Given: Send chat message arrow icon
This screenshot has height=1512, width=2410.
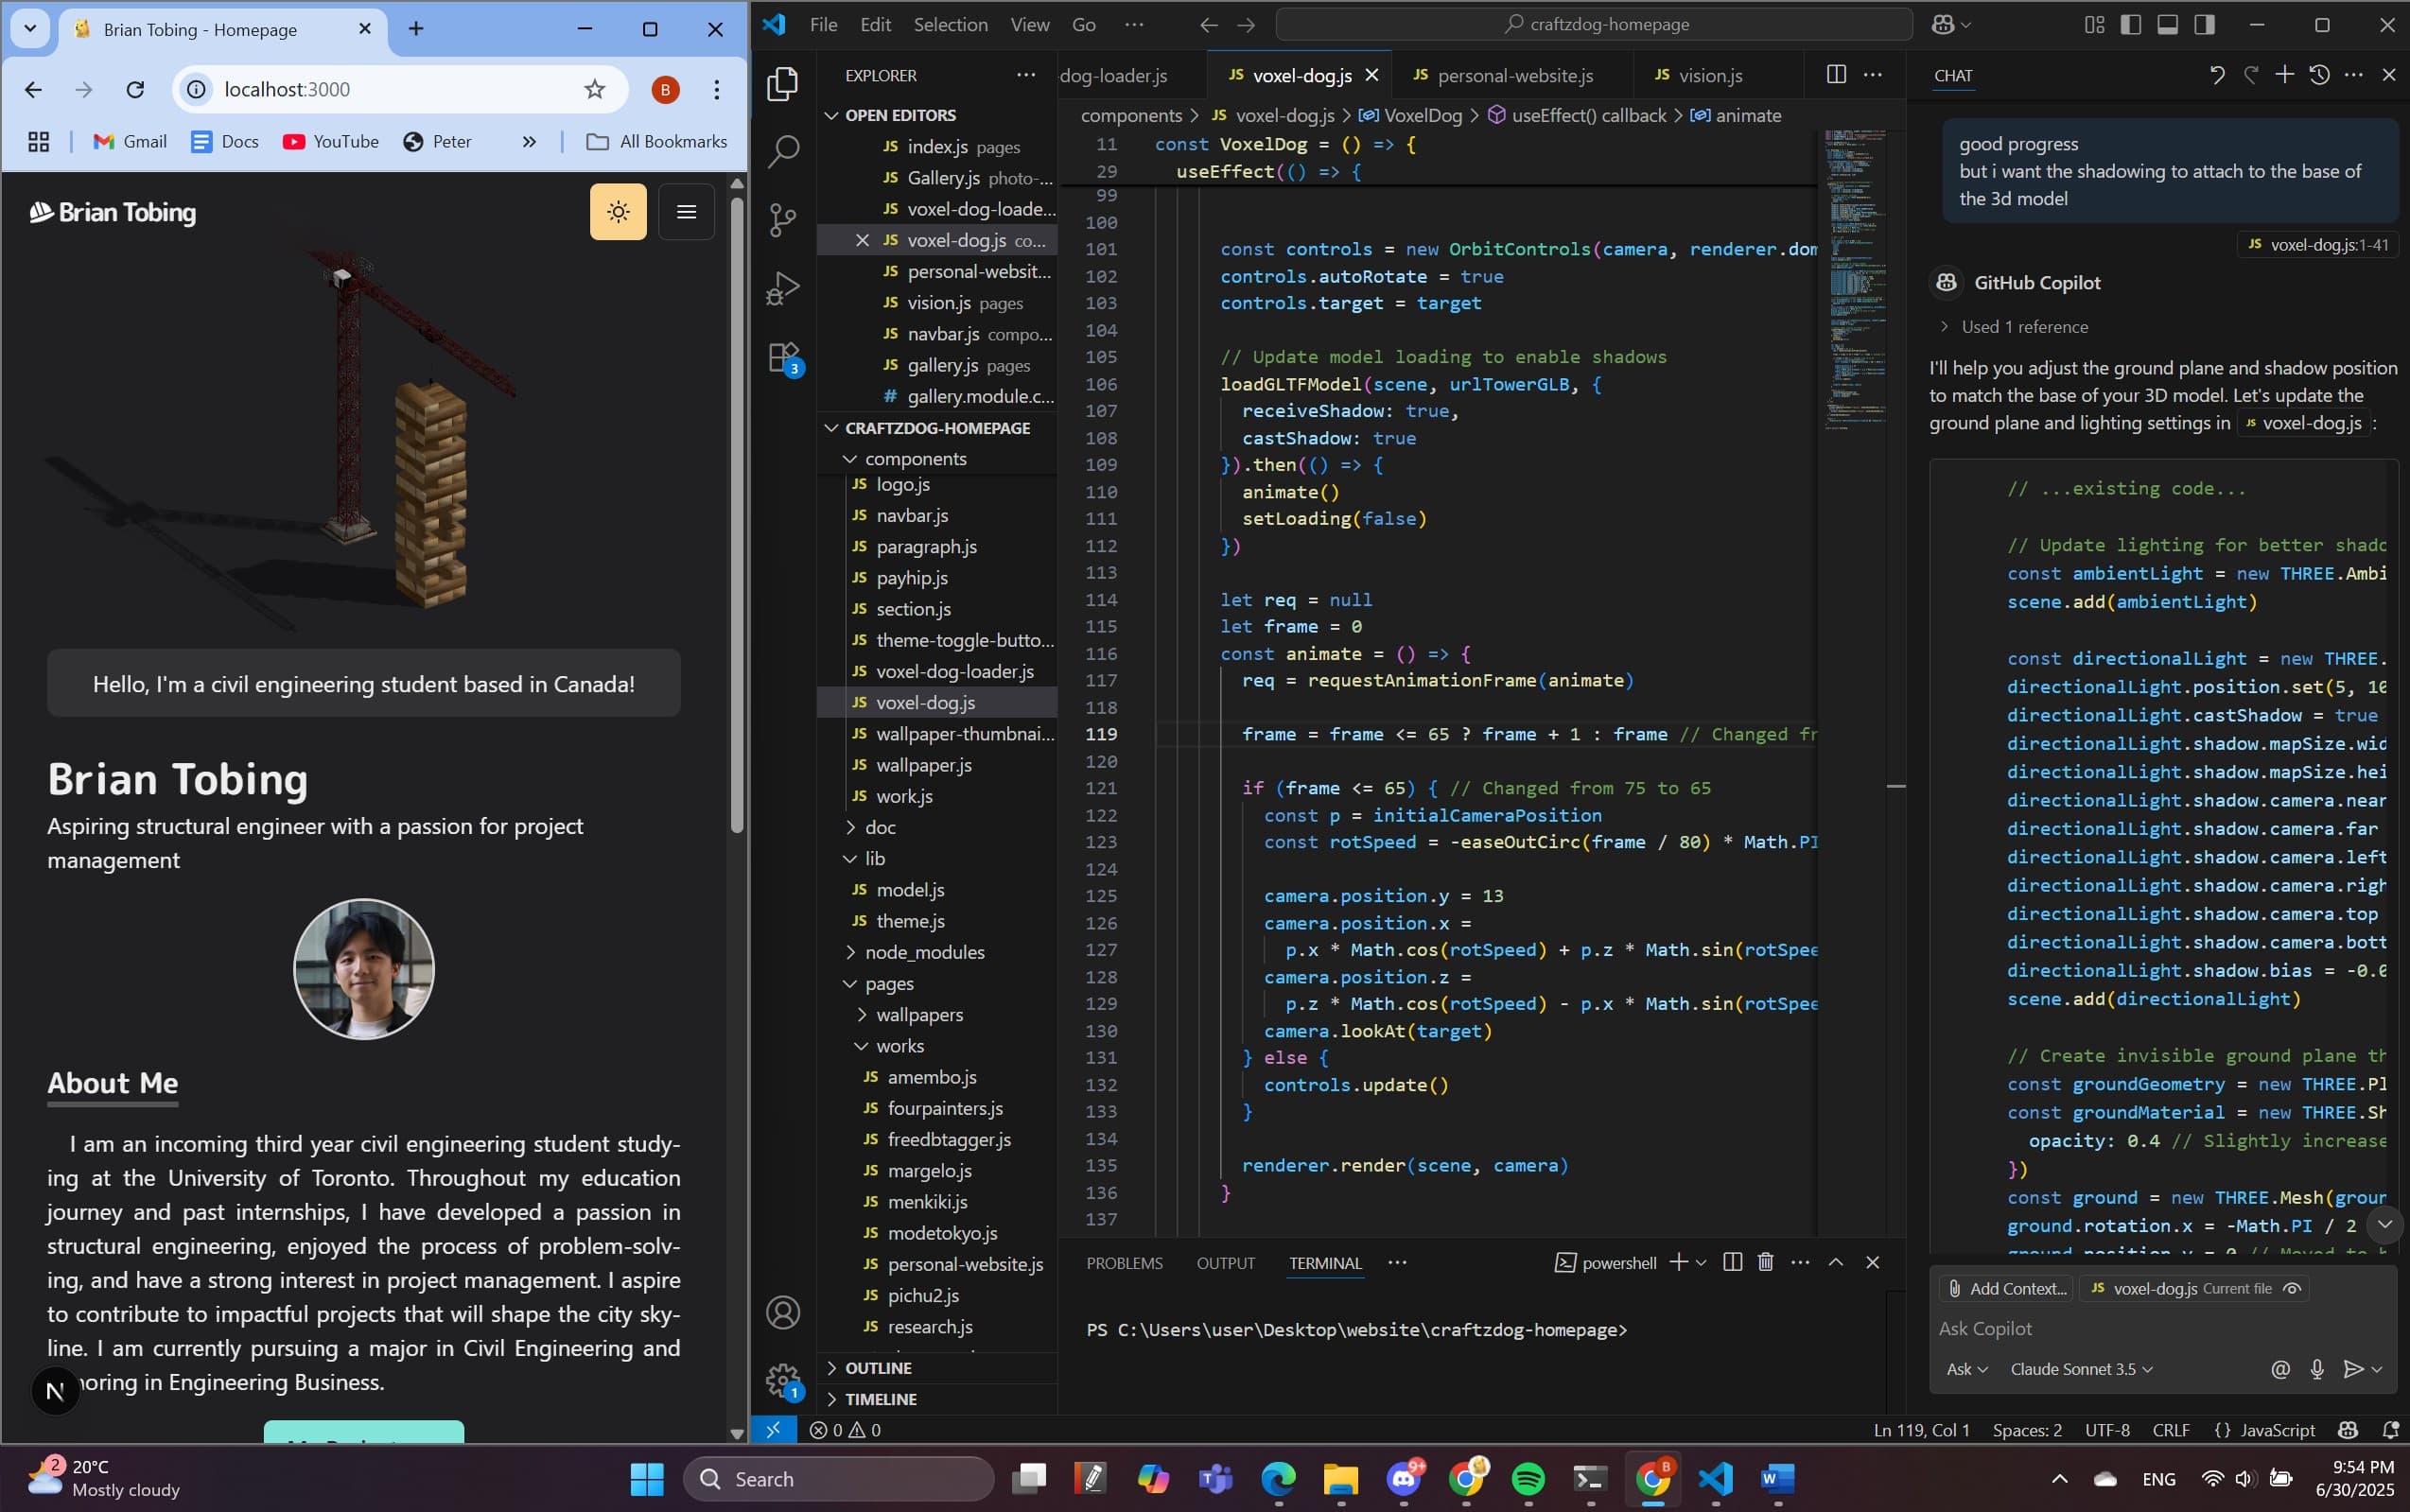Looking at the screenshot, I should pos(2354,1369).
